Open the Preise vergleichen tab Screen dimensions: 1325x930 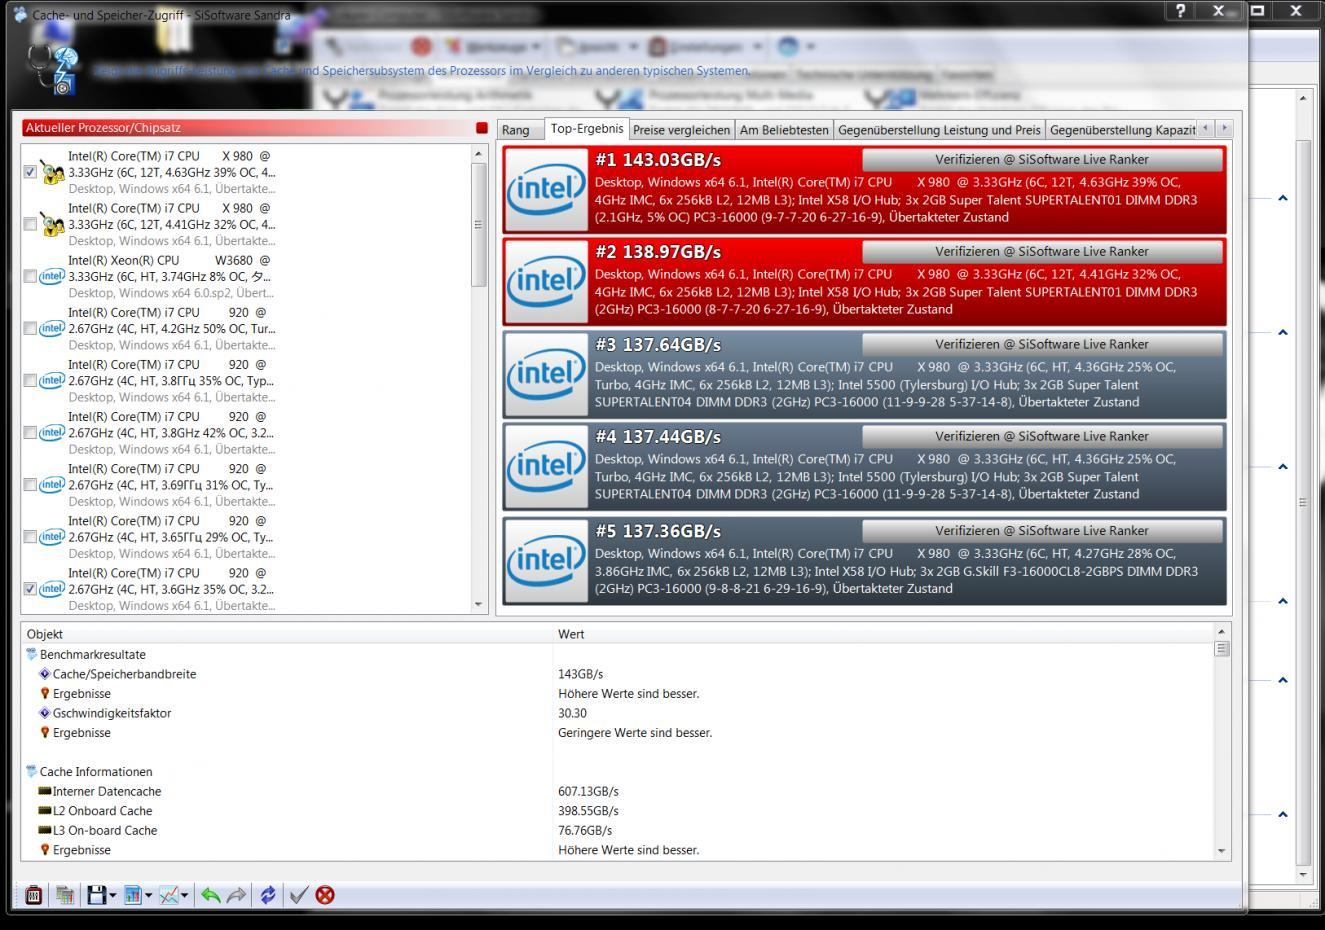tap(681, 130)
